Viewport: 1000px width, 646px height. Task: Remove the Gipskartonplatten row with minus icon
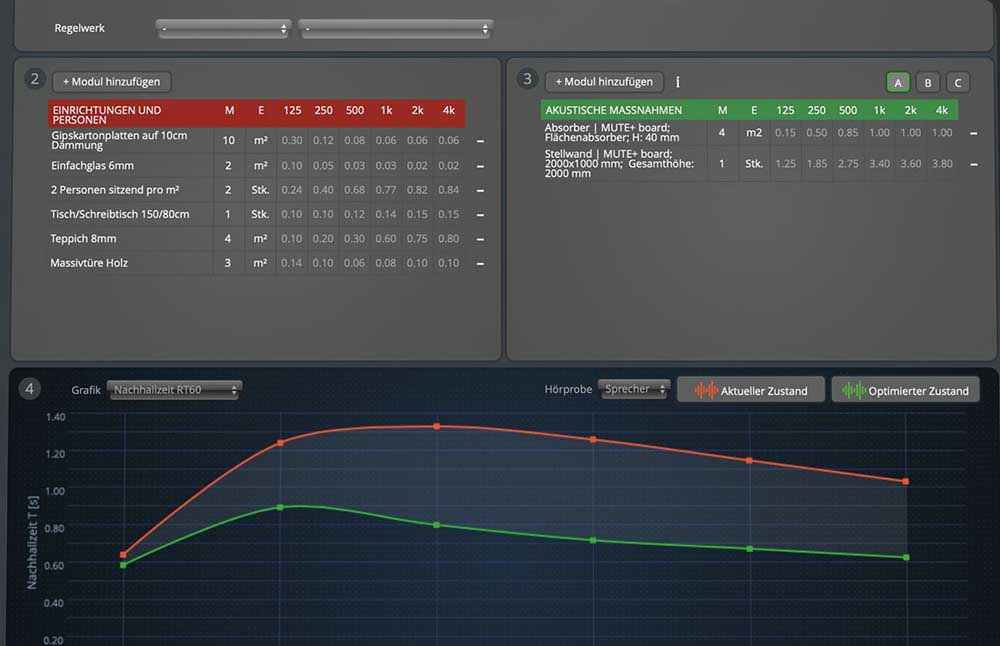pos(481,141)
